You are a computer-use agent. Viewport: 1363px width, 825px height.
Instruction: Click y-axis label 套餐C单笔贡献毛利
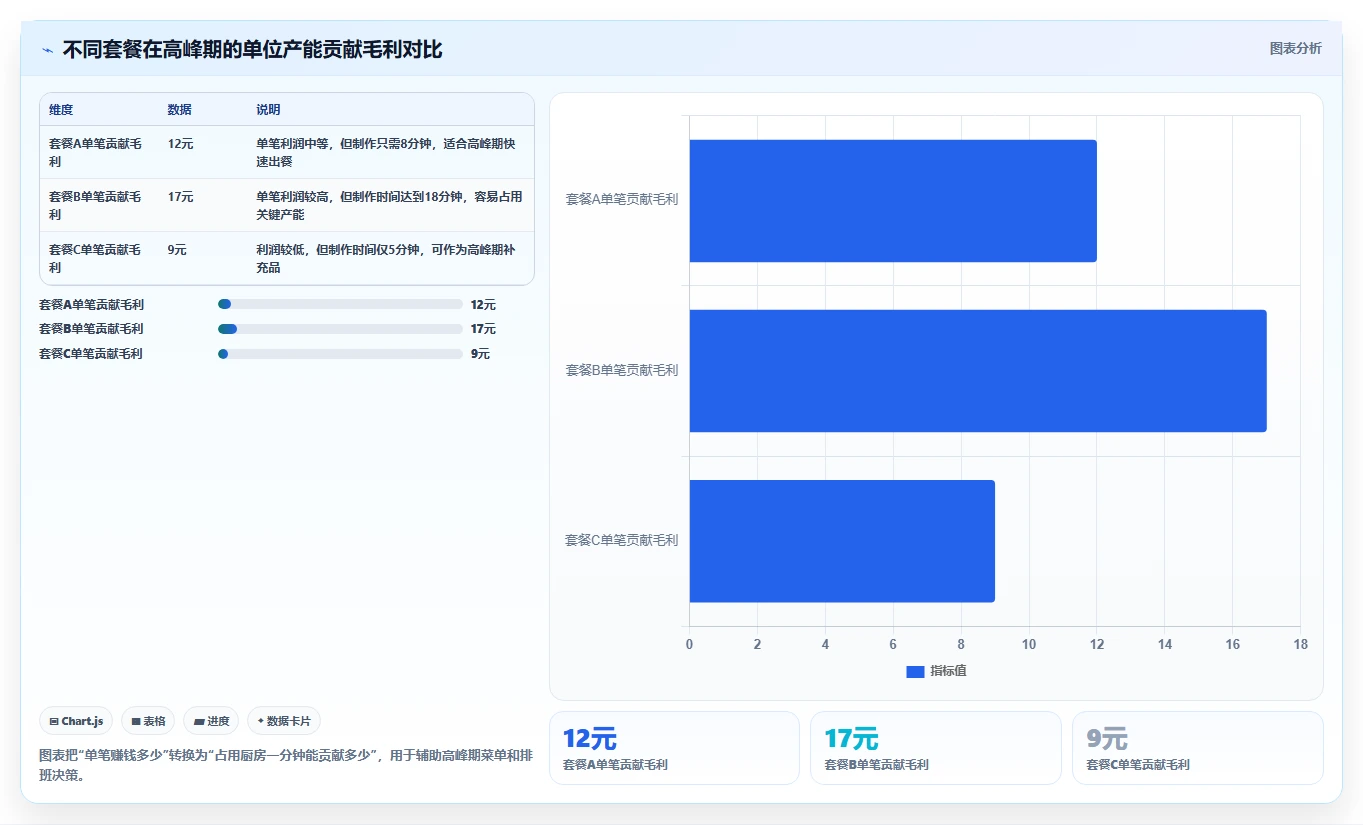pyautogui.click(x=622, y=540)
